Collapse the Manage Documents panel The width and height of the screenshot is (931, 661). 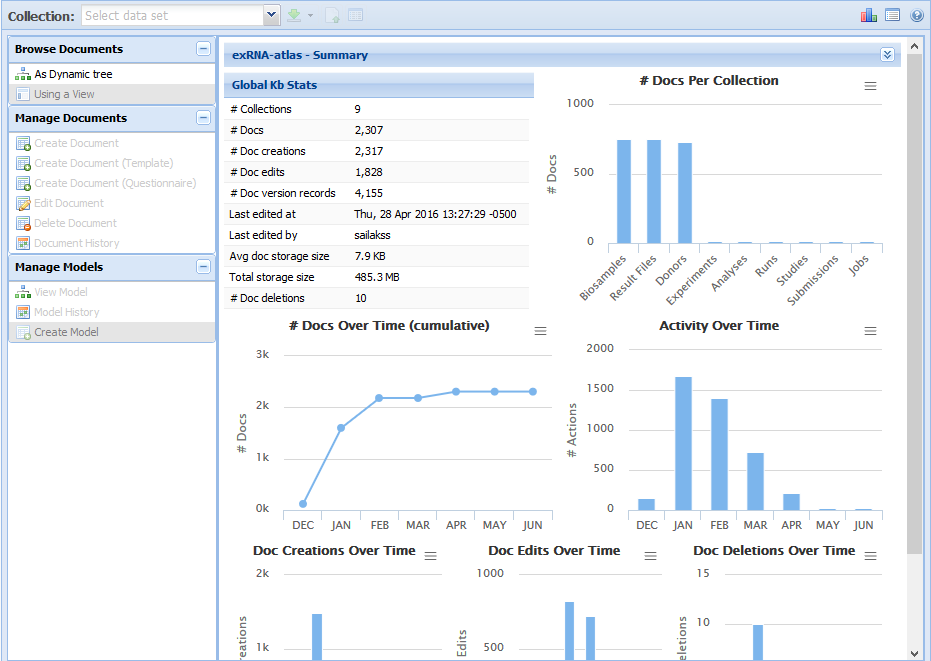point(203,118)
